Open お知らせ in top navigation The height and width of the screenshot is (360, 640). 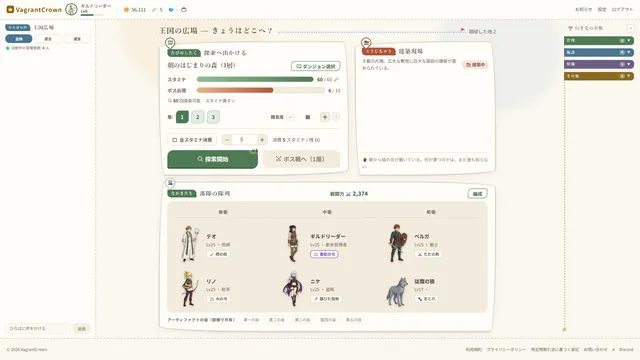[583, 9]
